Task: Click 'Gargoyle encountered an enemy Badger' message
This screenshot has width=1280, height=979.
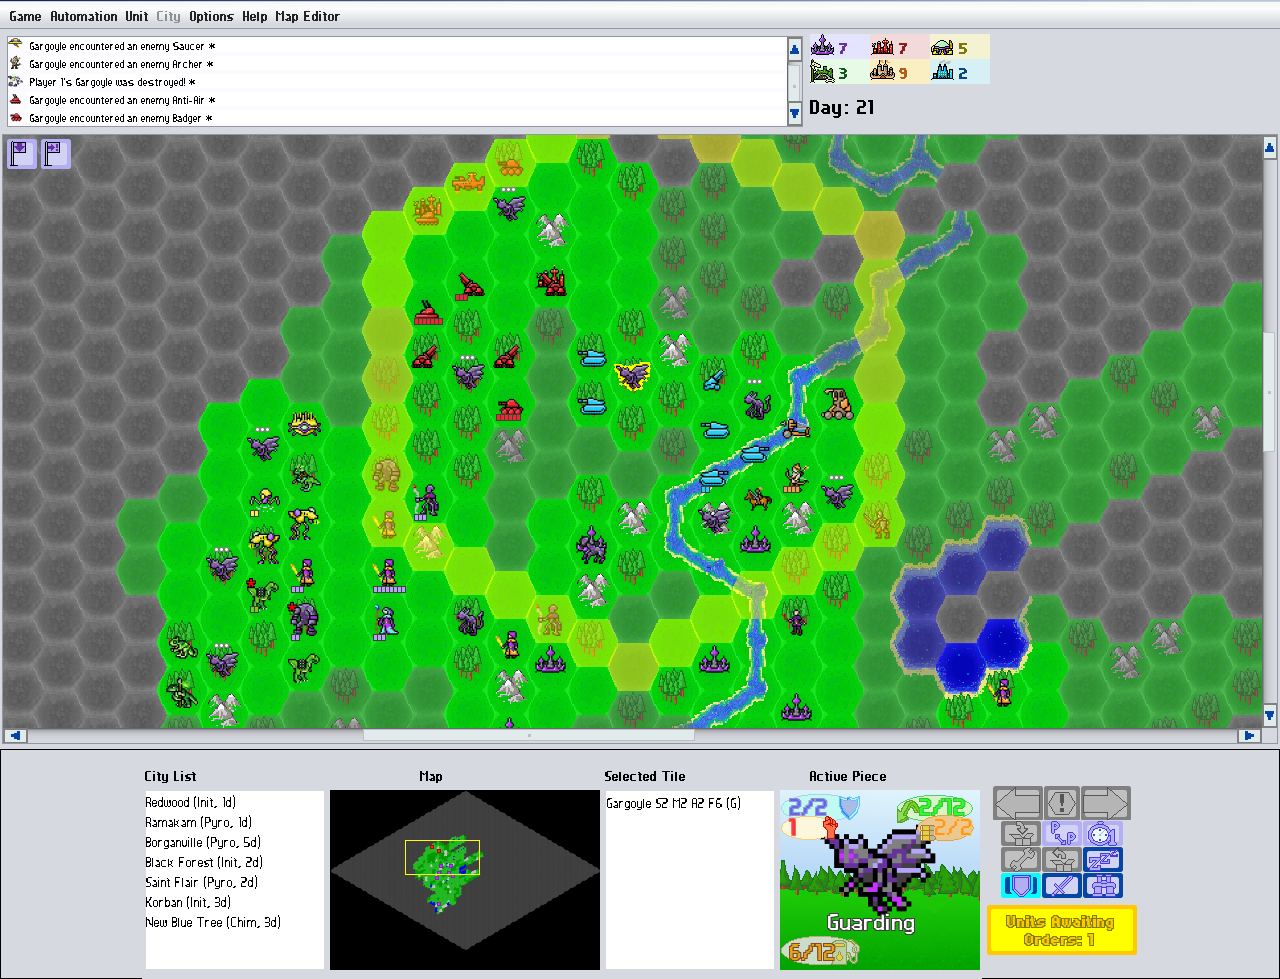Action: (398, 118)
